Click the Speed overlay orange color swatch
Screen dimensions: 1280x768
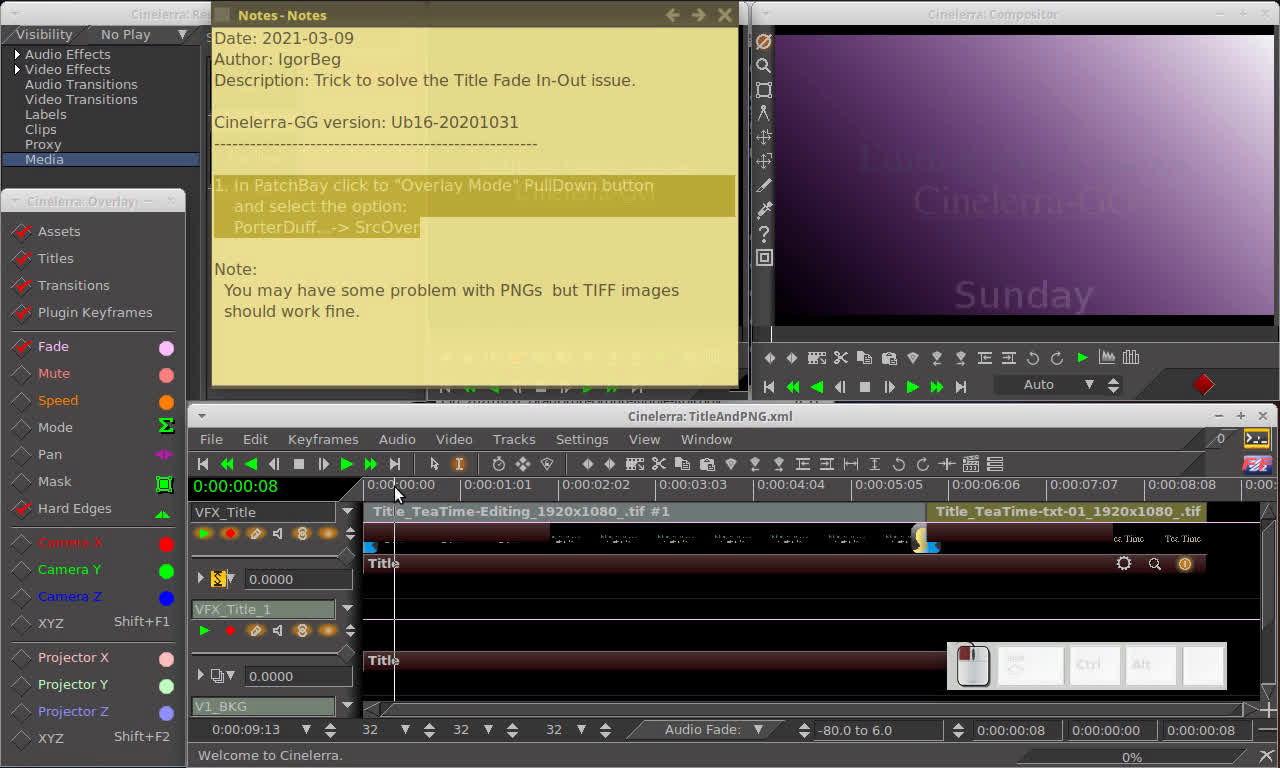tap(166, 402)
